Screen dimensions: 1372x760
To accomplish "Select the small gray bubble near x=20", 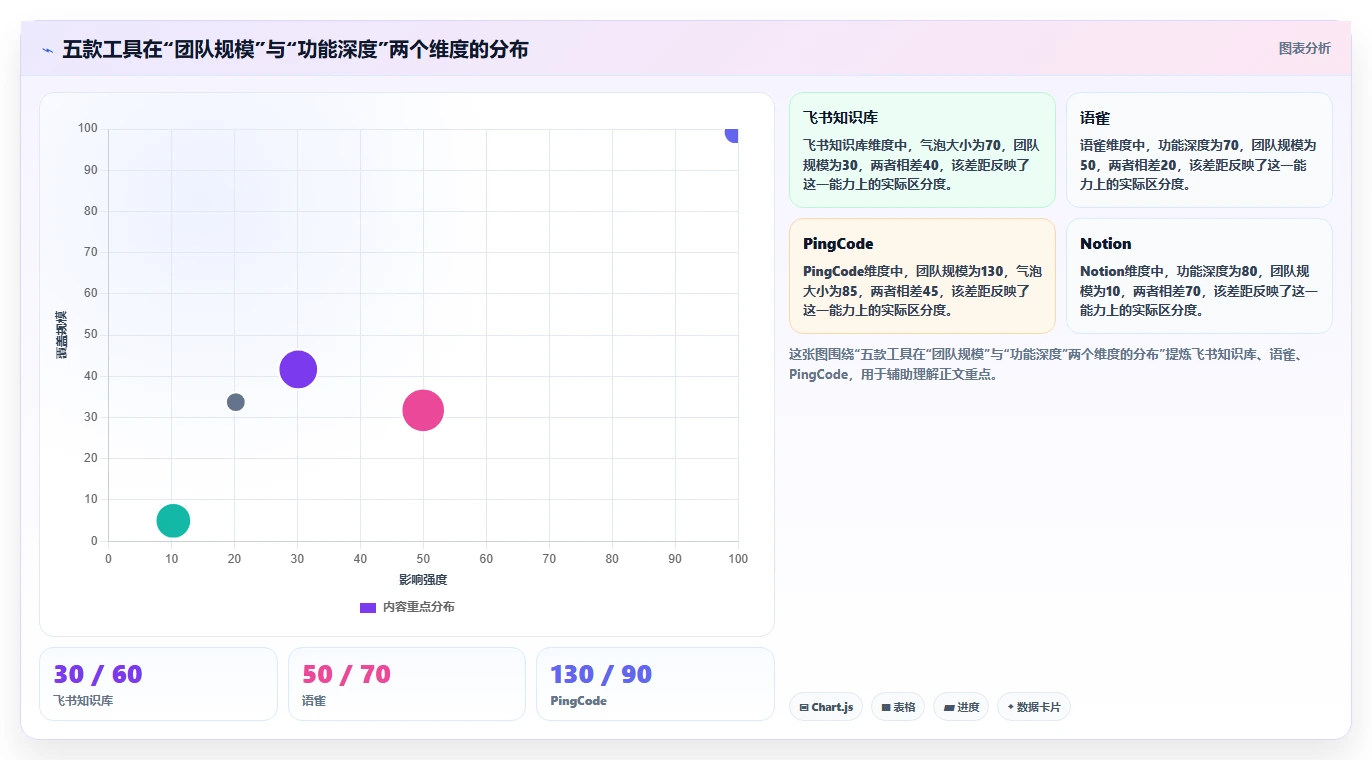I will [x=235, y=402].
